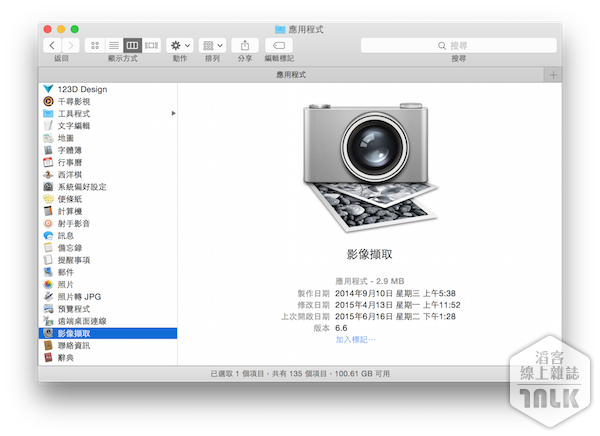The height and width of the screenshot is (436, 600).
Task: Switch to icon view mode
Action: (95, 46)
